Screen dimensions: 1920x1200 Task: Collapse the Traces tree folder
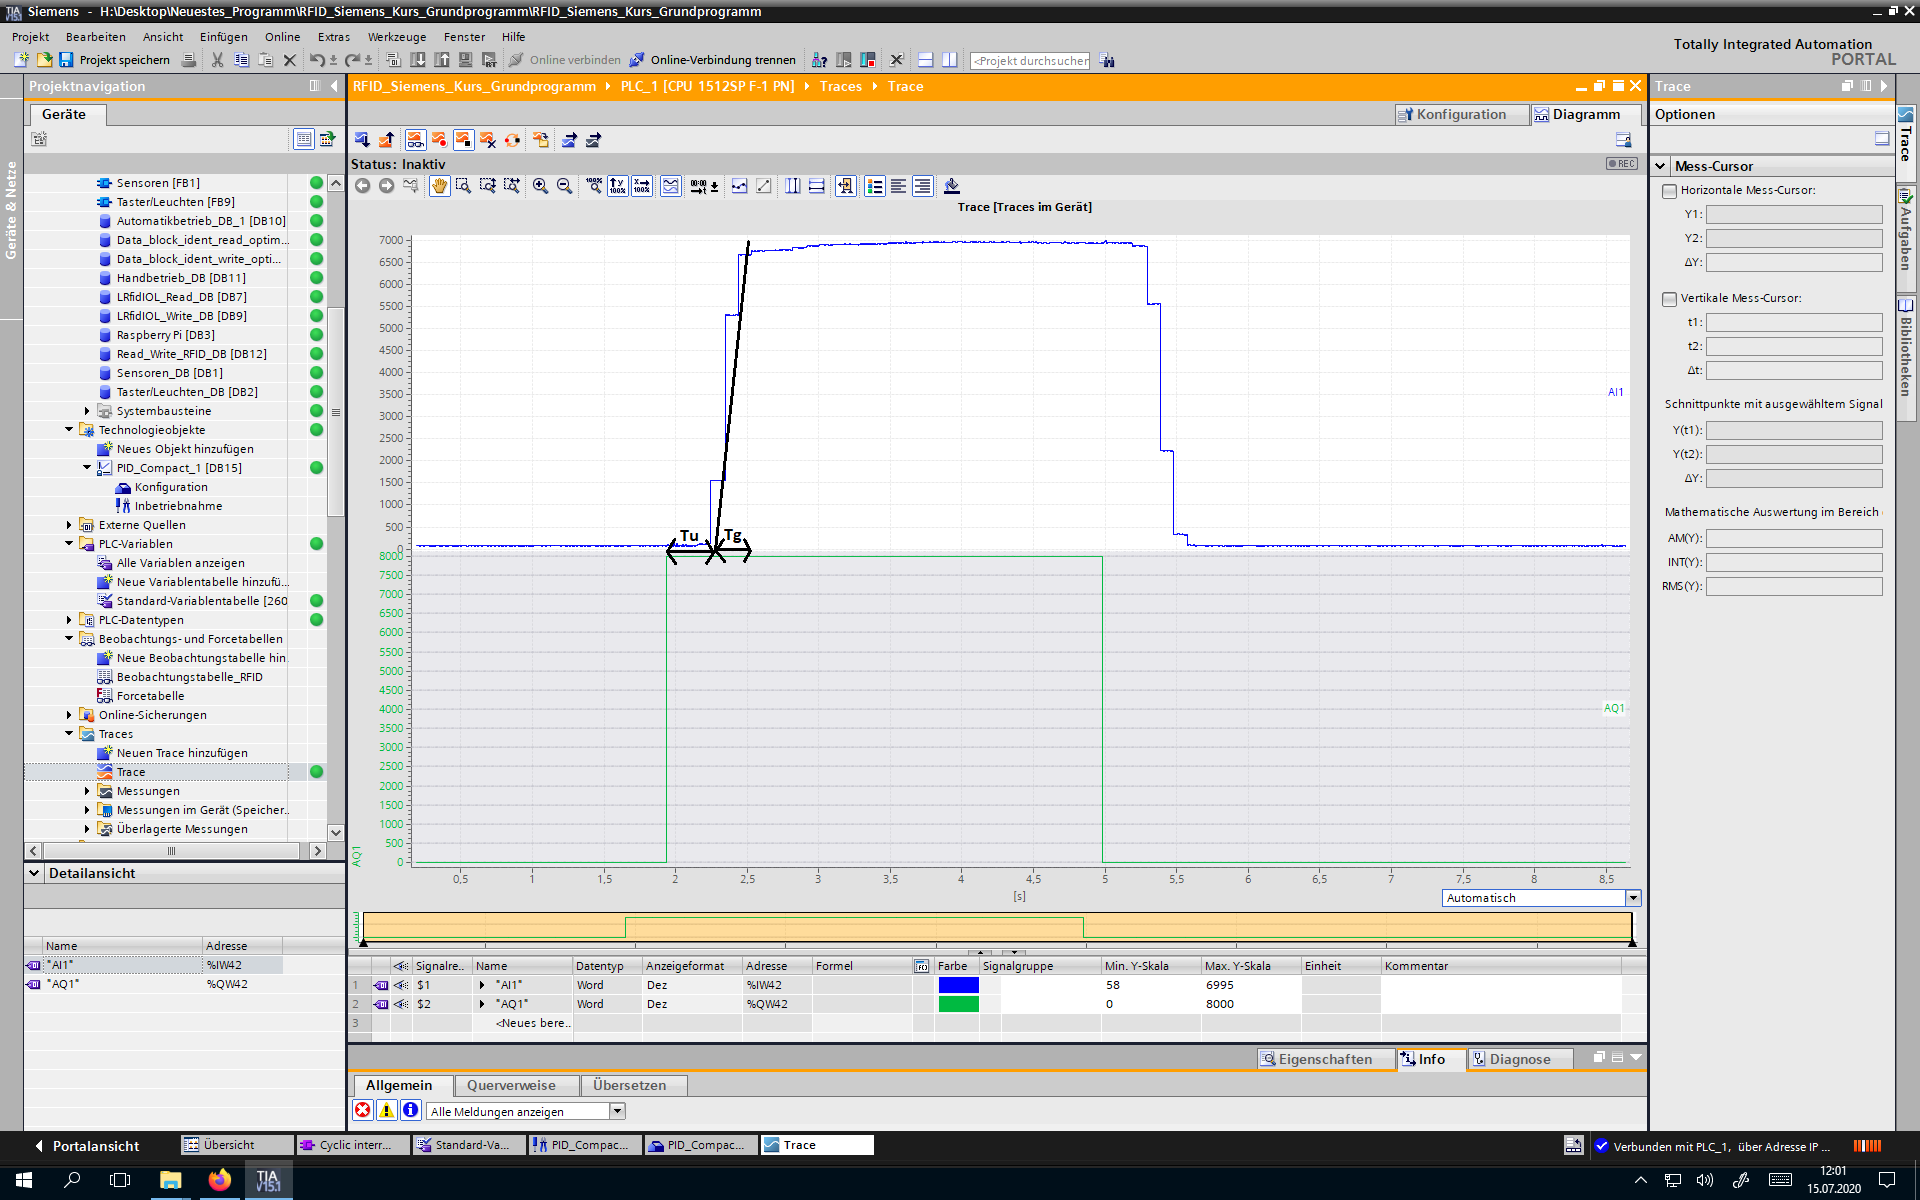coord(69,734)
